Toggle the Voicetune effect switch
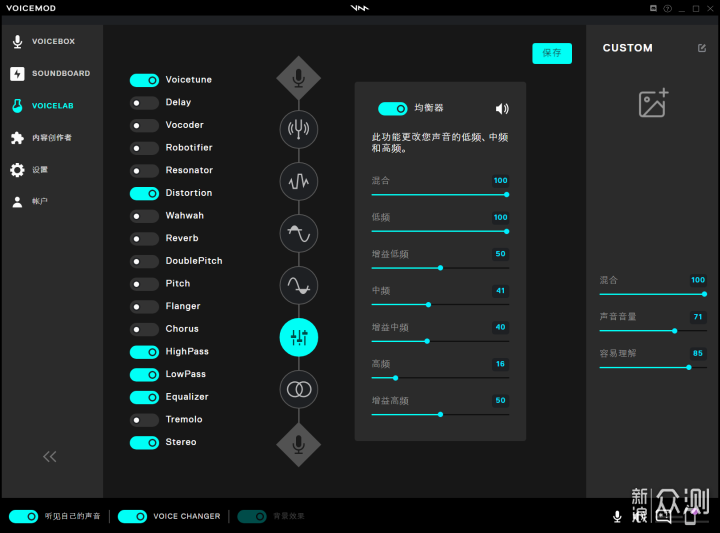 point(144,80)
